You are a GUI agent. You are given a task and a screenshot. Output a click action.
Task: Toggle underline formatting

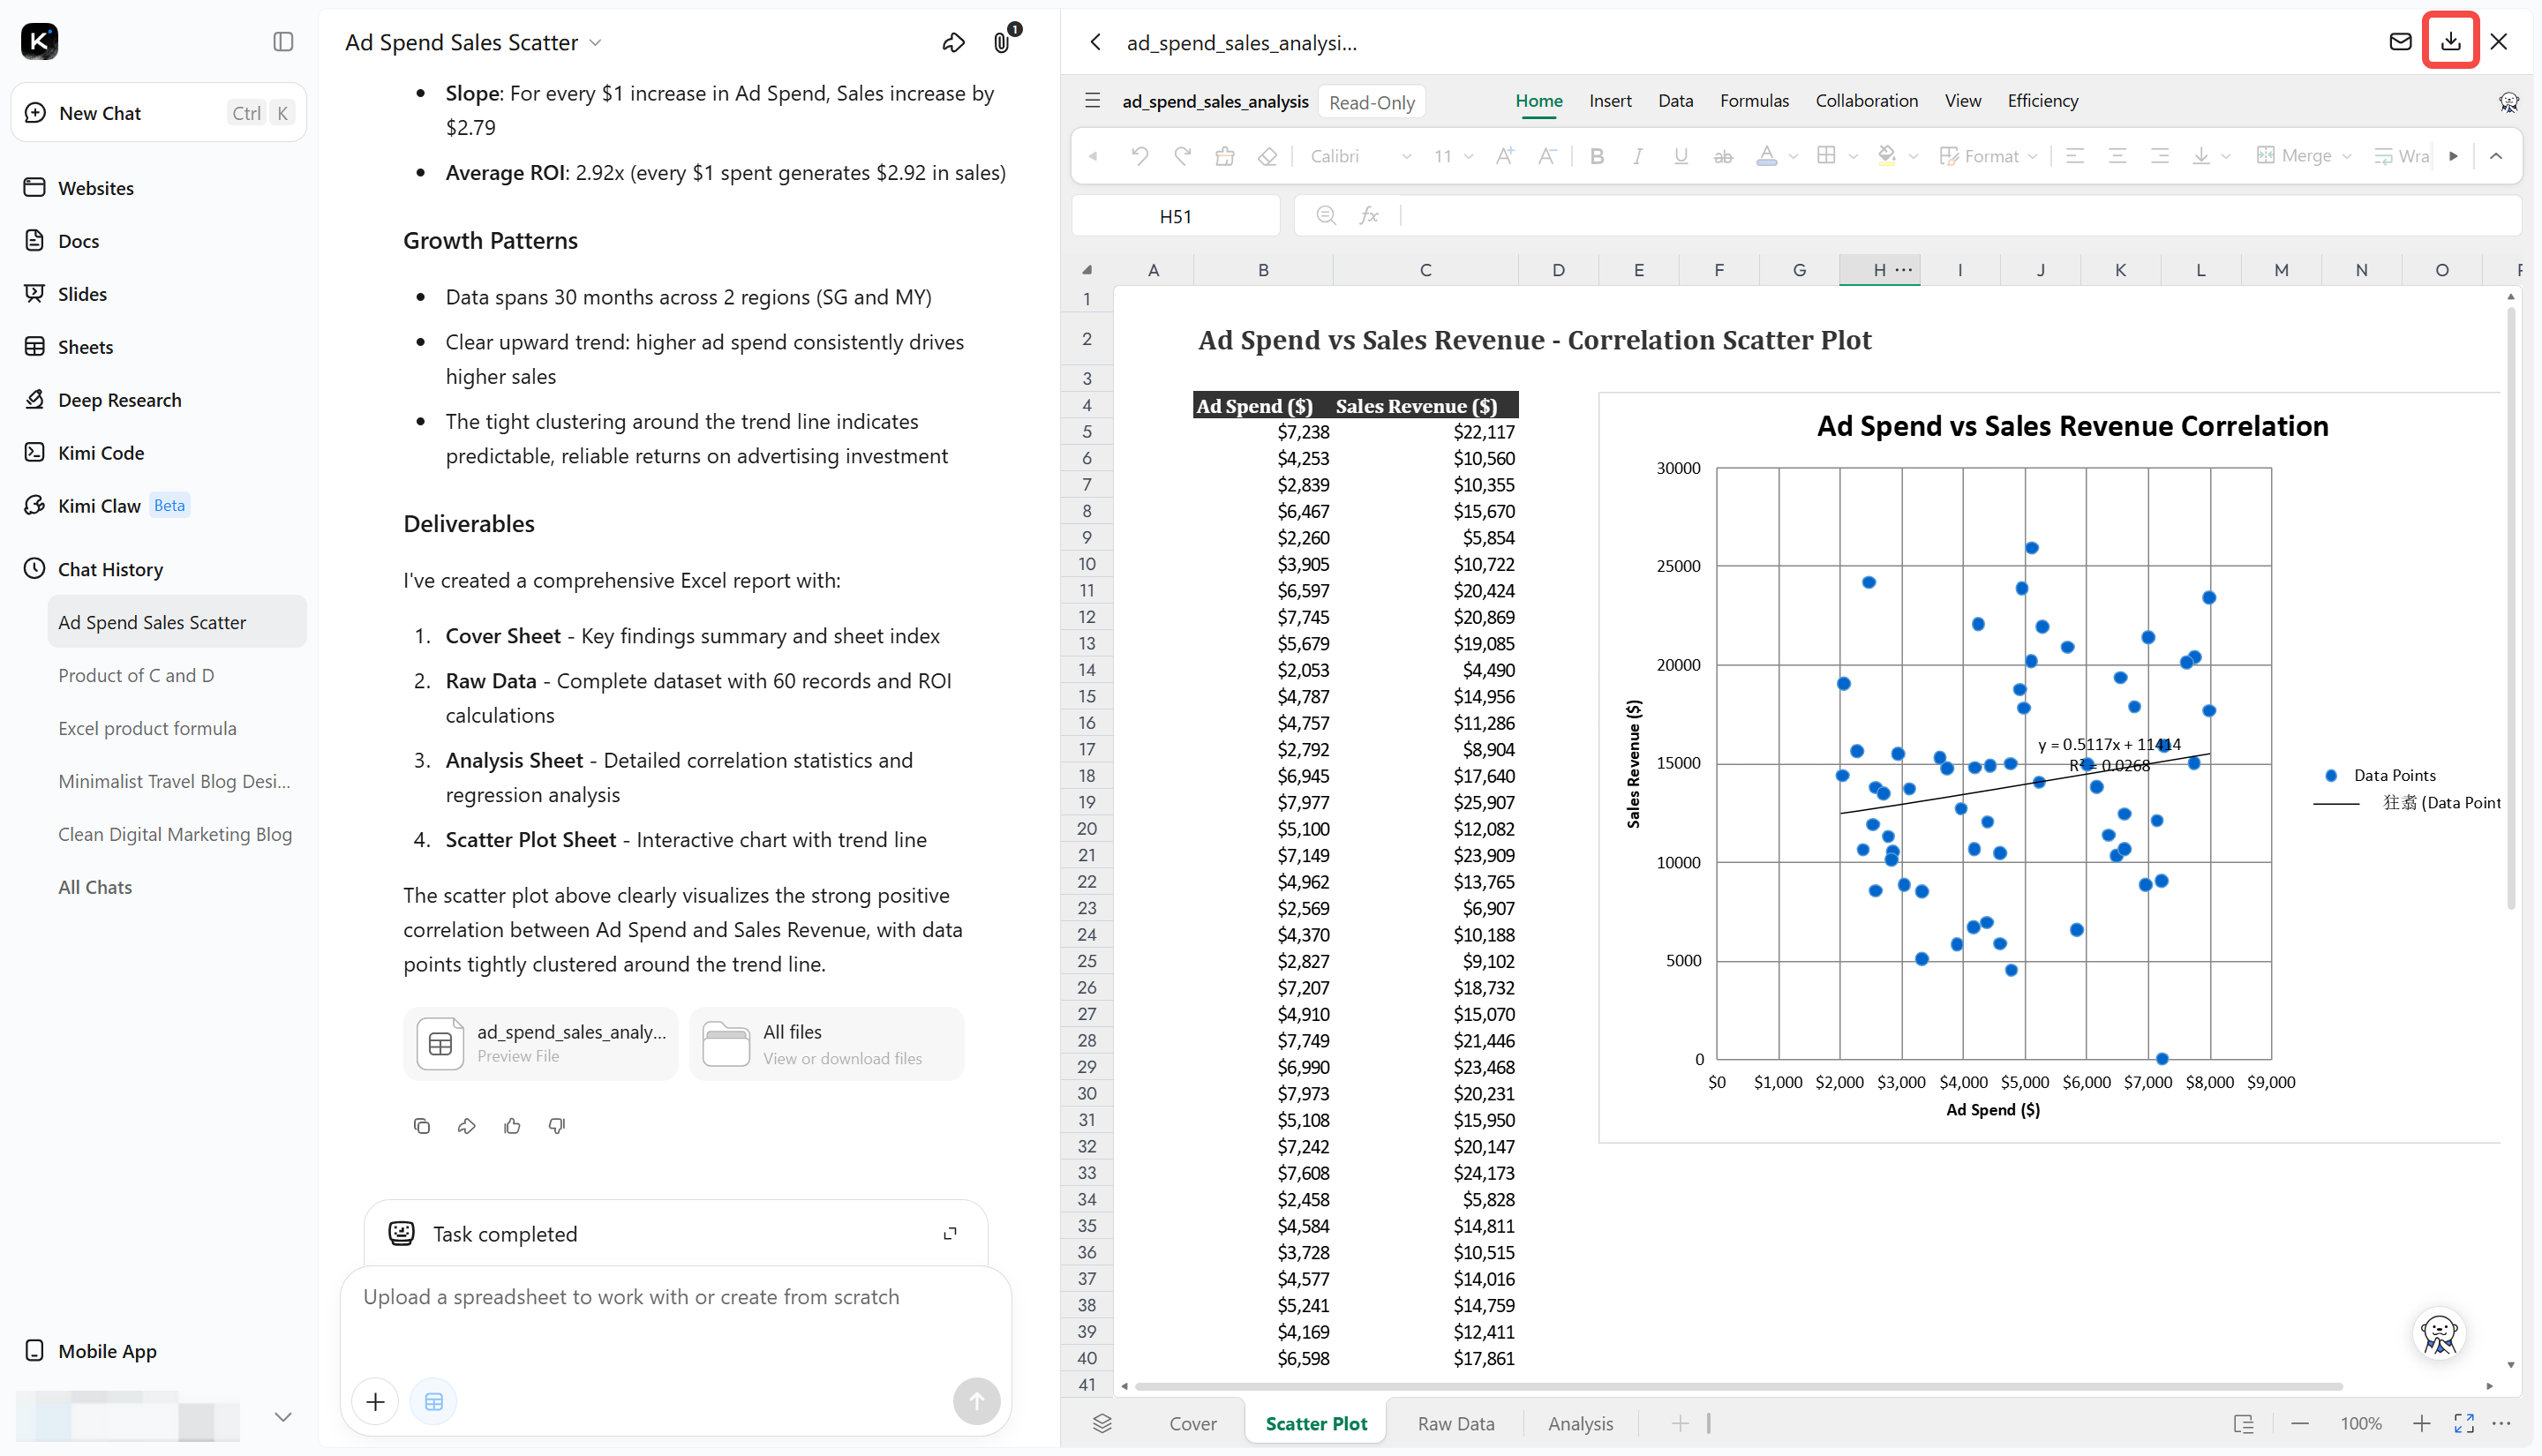[x=1680, y=156]
